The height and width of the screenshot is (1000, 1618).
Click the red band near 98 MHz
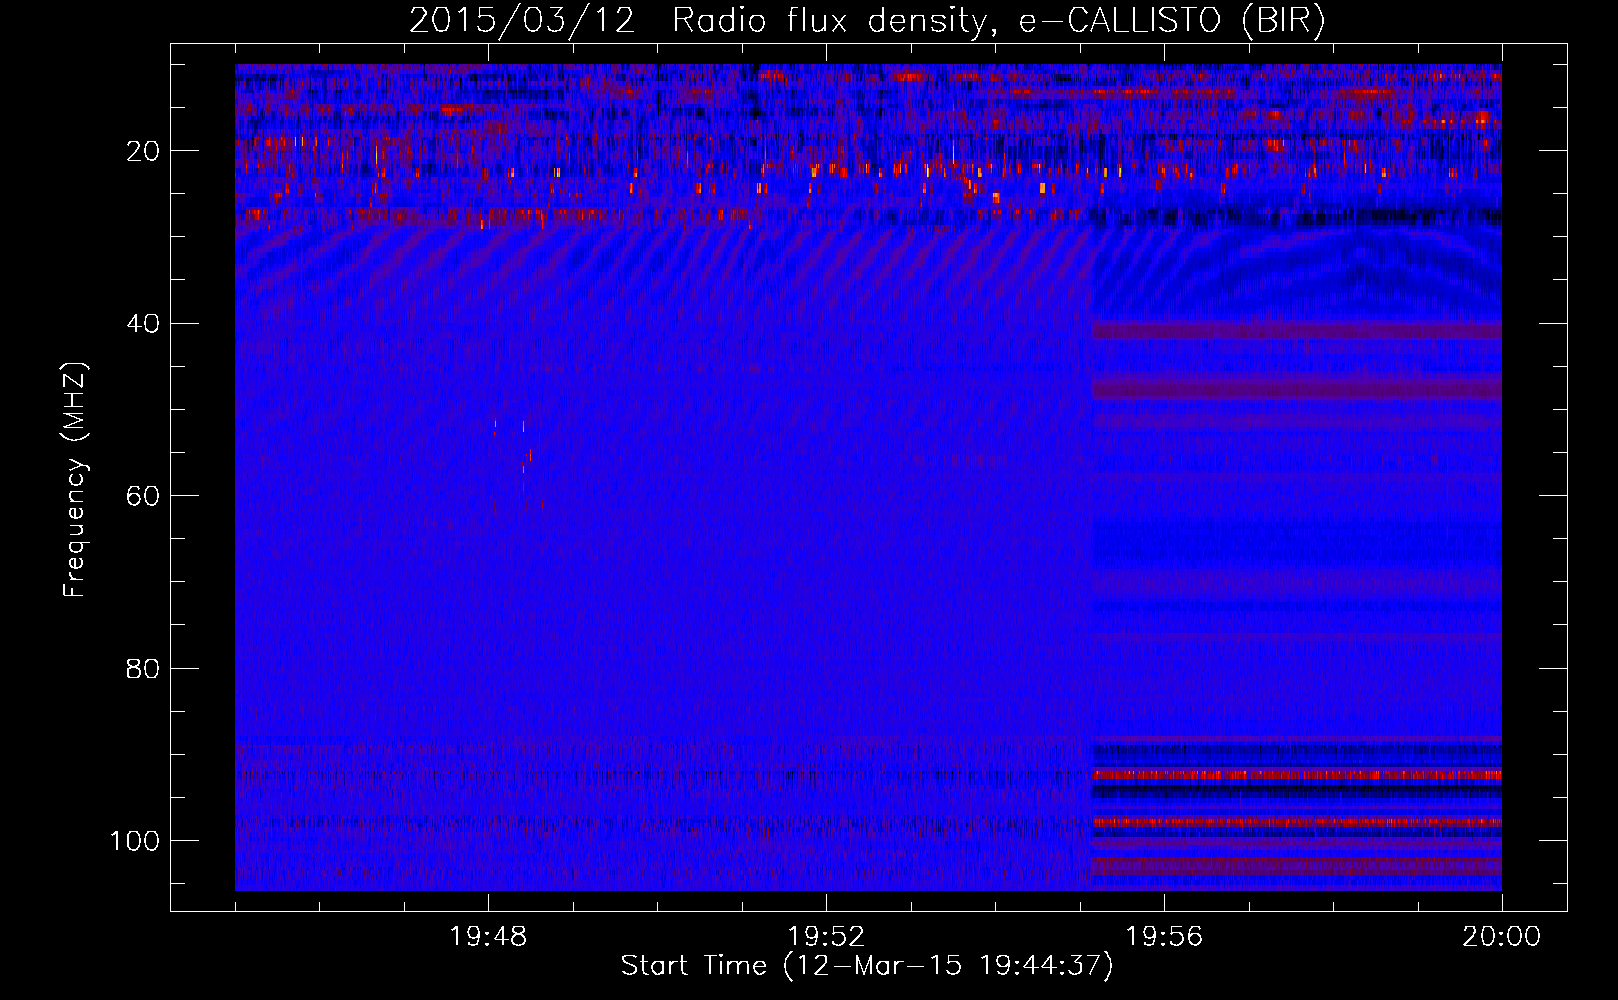click(x=1297, y=822)
